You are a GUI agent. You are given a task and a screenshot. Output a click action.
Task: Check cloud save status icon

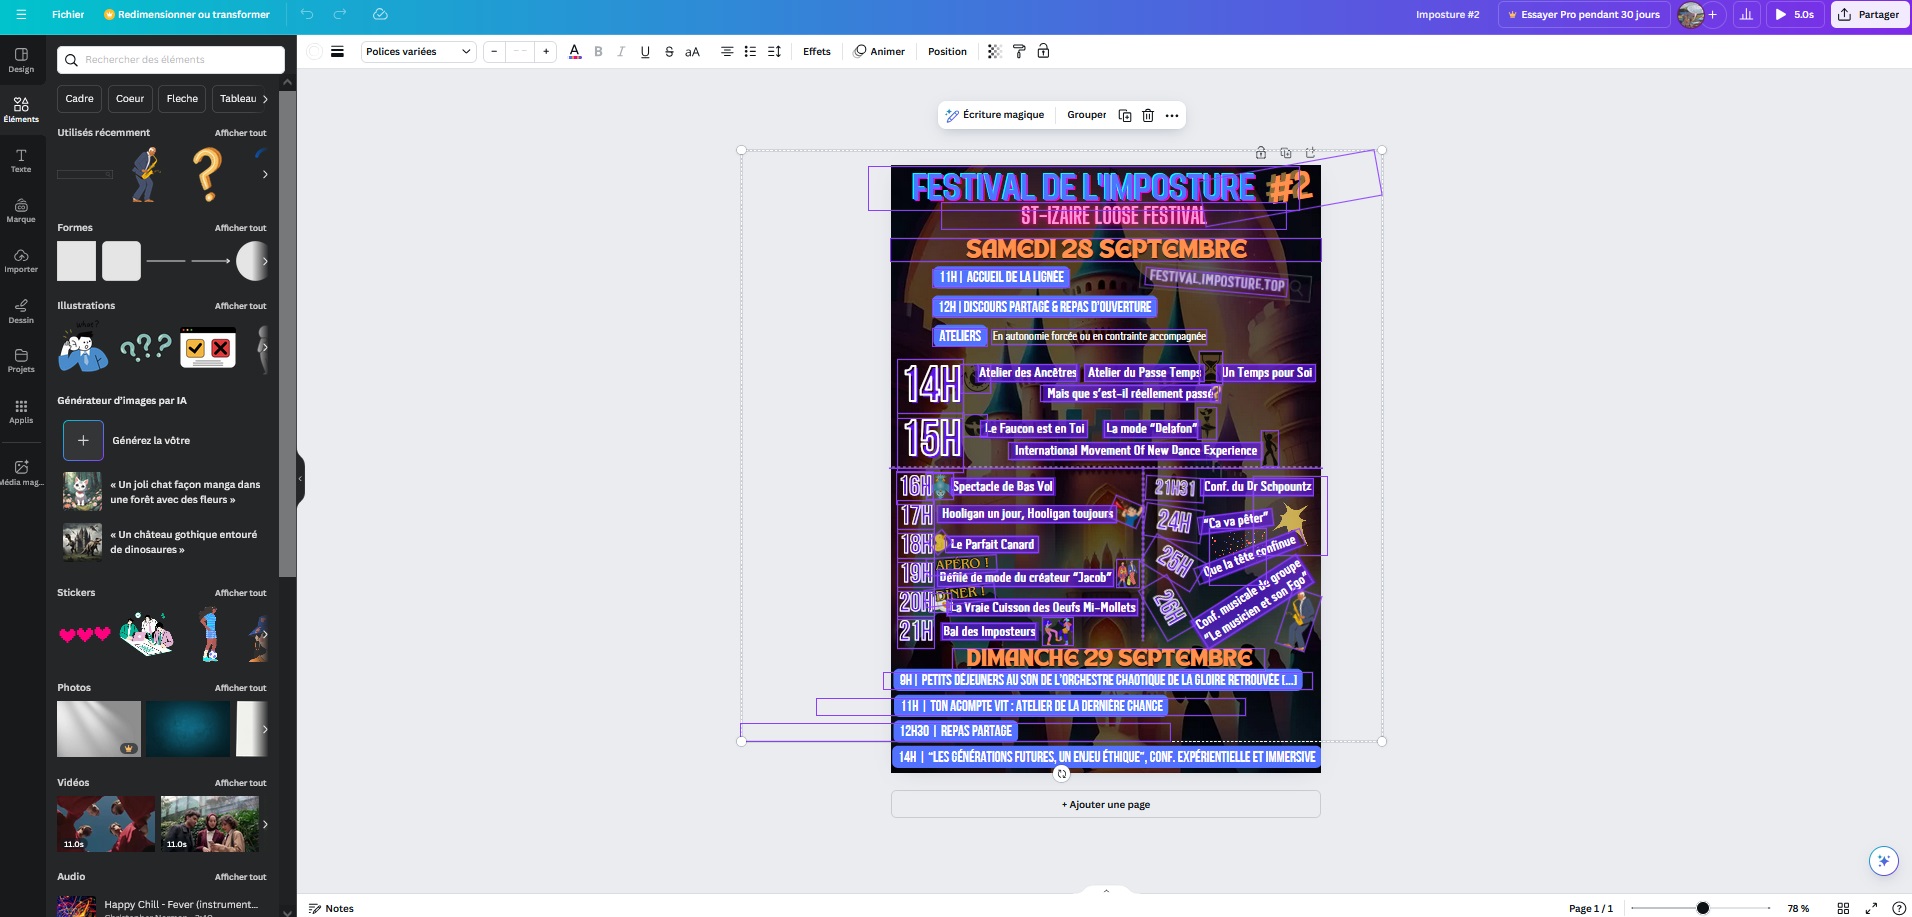[x=380, y=14]
